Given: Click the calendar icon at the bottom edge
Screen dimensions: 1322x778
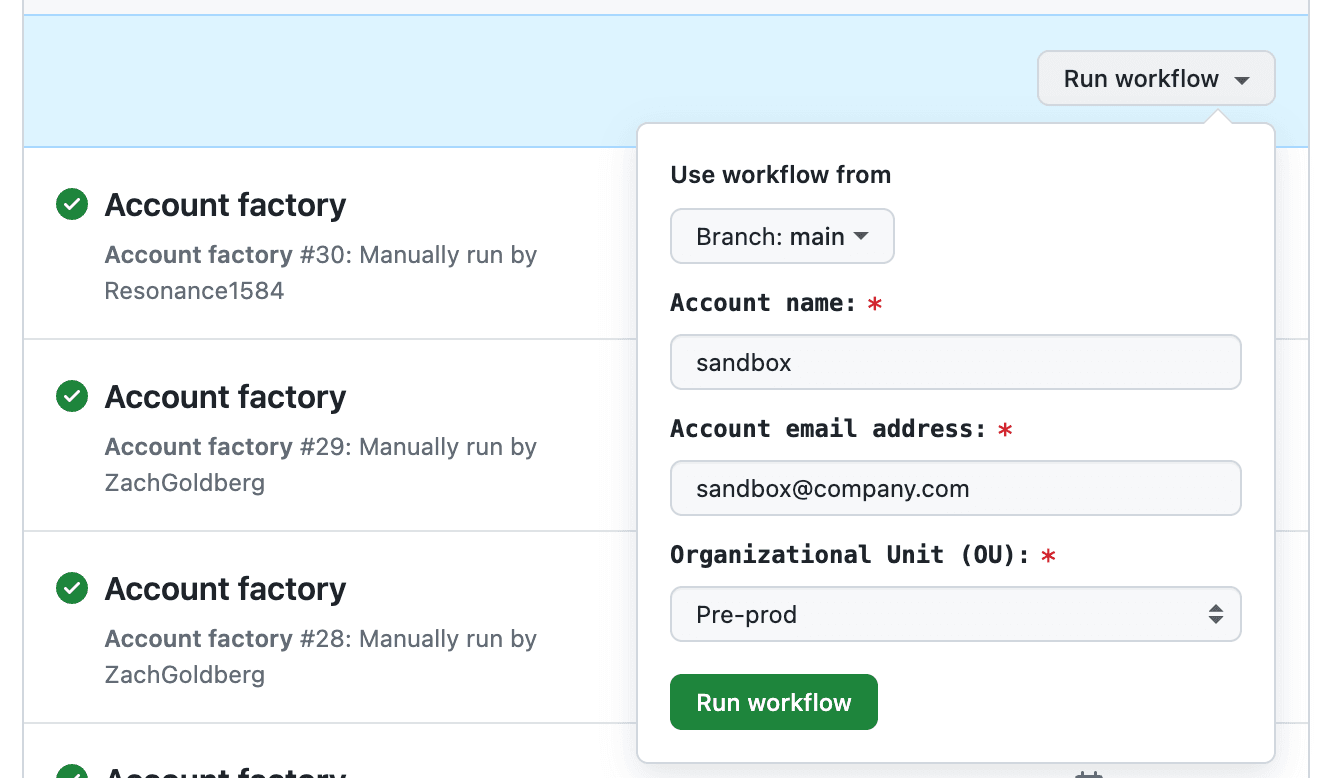Looking at the screenshot, I should pyautogui.click(x=1088, y=774).
